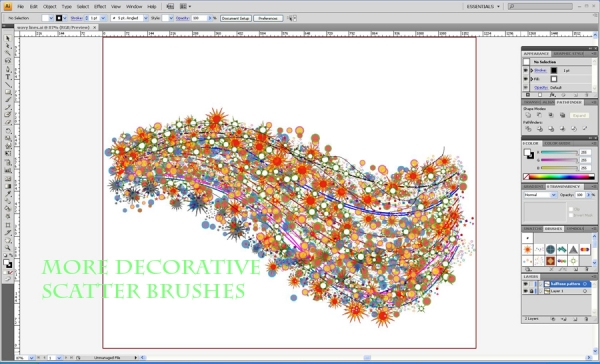Screen dimensions: 600x364
Task: Click the Opacity link in control bar
Action: [x=183, y=18]
